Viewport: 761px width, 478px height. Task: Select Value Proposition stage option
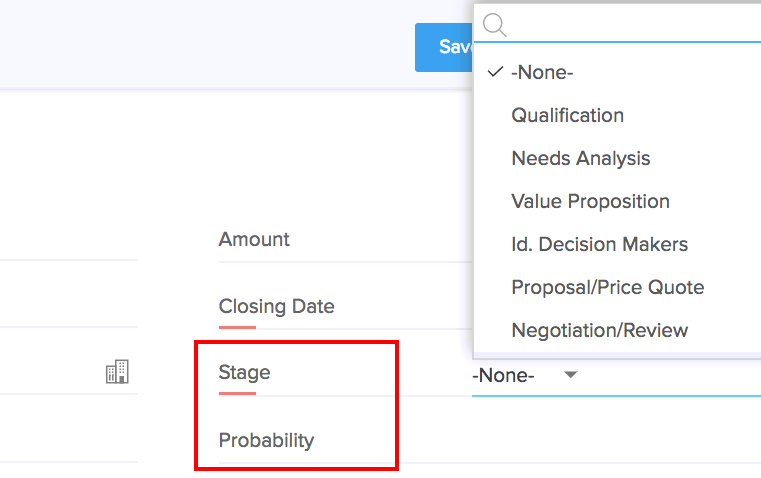[x=590, y=201]
